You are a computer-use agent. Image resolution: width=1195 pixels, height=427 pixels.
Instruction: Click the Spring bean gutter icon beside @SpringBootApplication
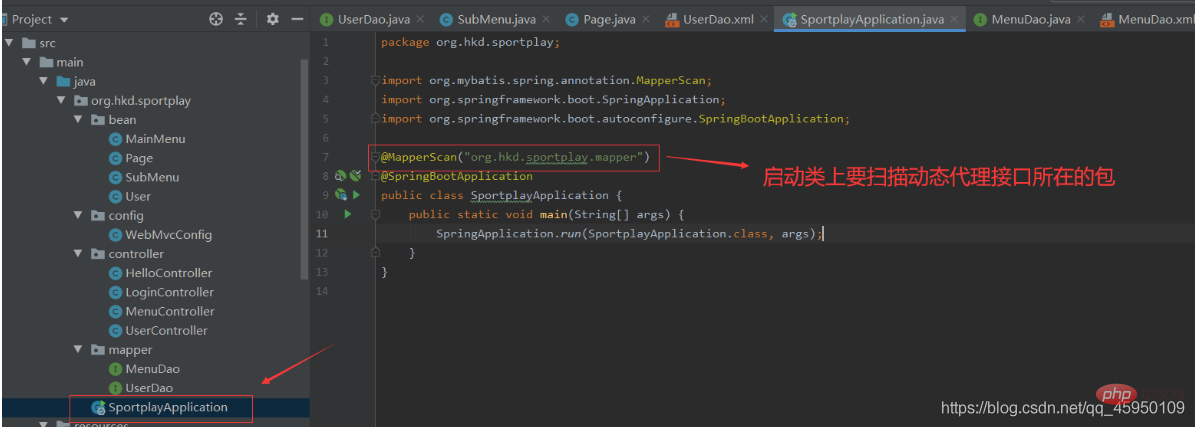click(x=354, y=176)
